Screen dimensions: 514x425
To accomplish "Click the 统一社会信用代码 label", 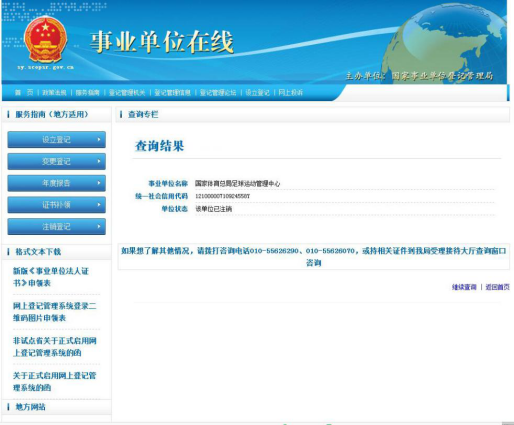I will [x=161, y=196].
